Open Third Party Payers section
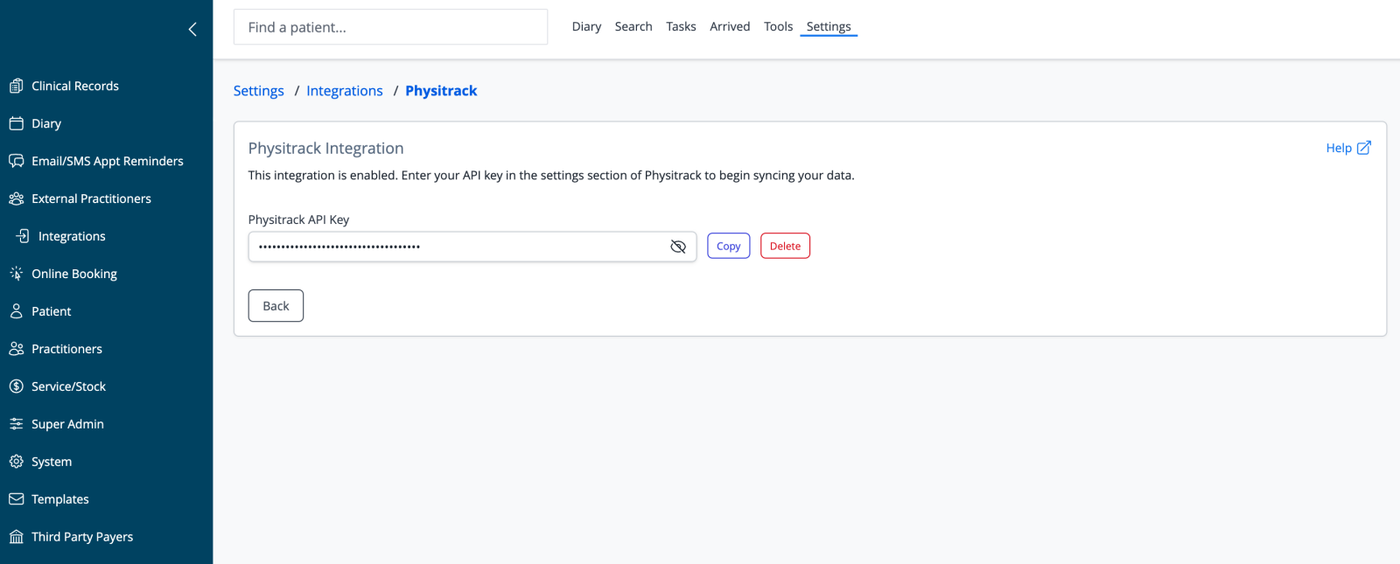The image size is (1400, 564). pos(82,536)
